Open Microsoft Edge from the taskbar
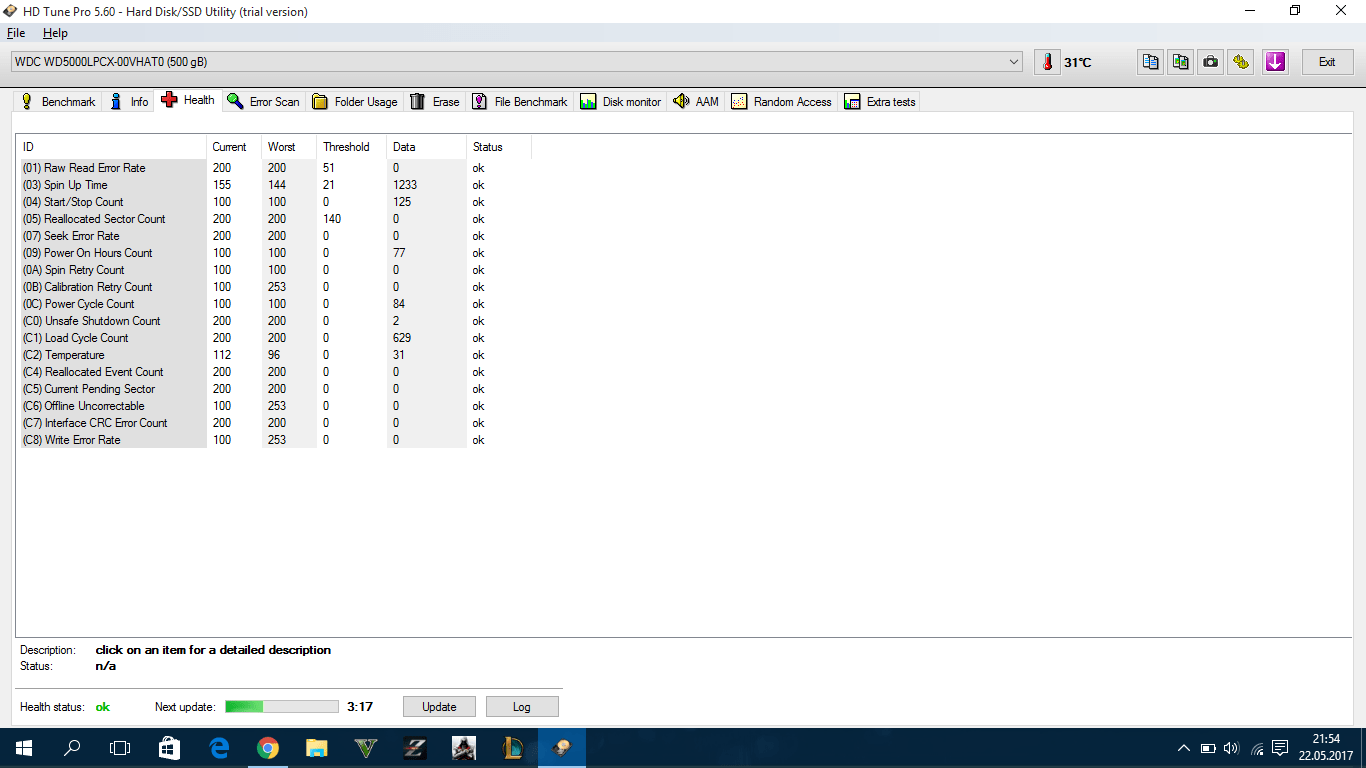 coord(219,748)
